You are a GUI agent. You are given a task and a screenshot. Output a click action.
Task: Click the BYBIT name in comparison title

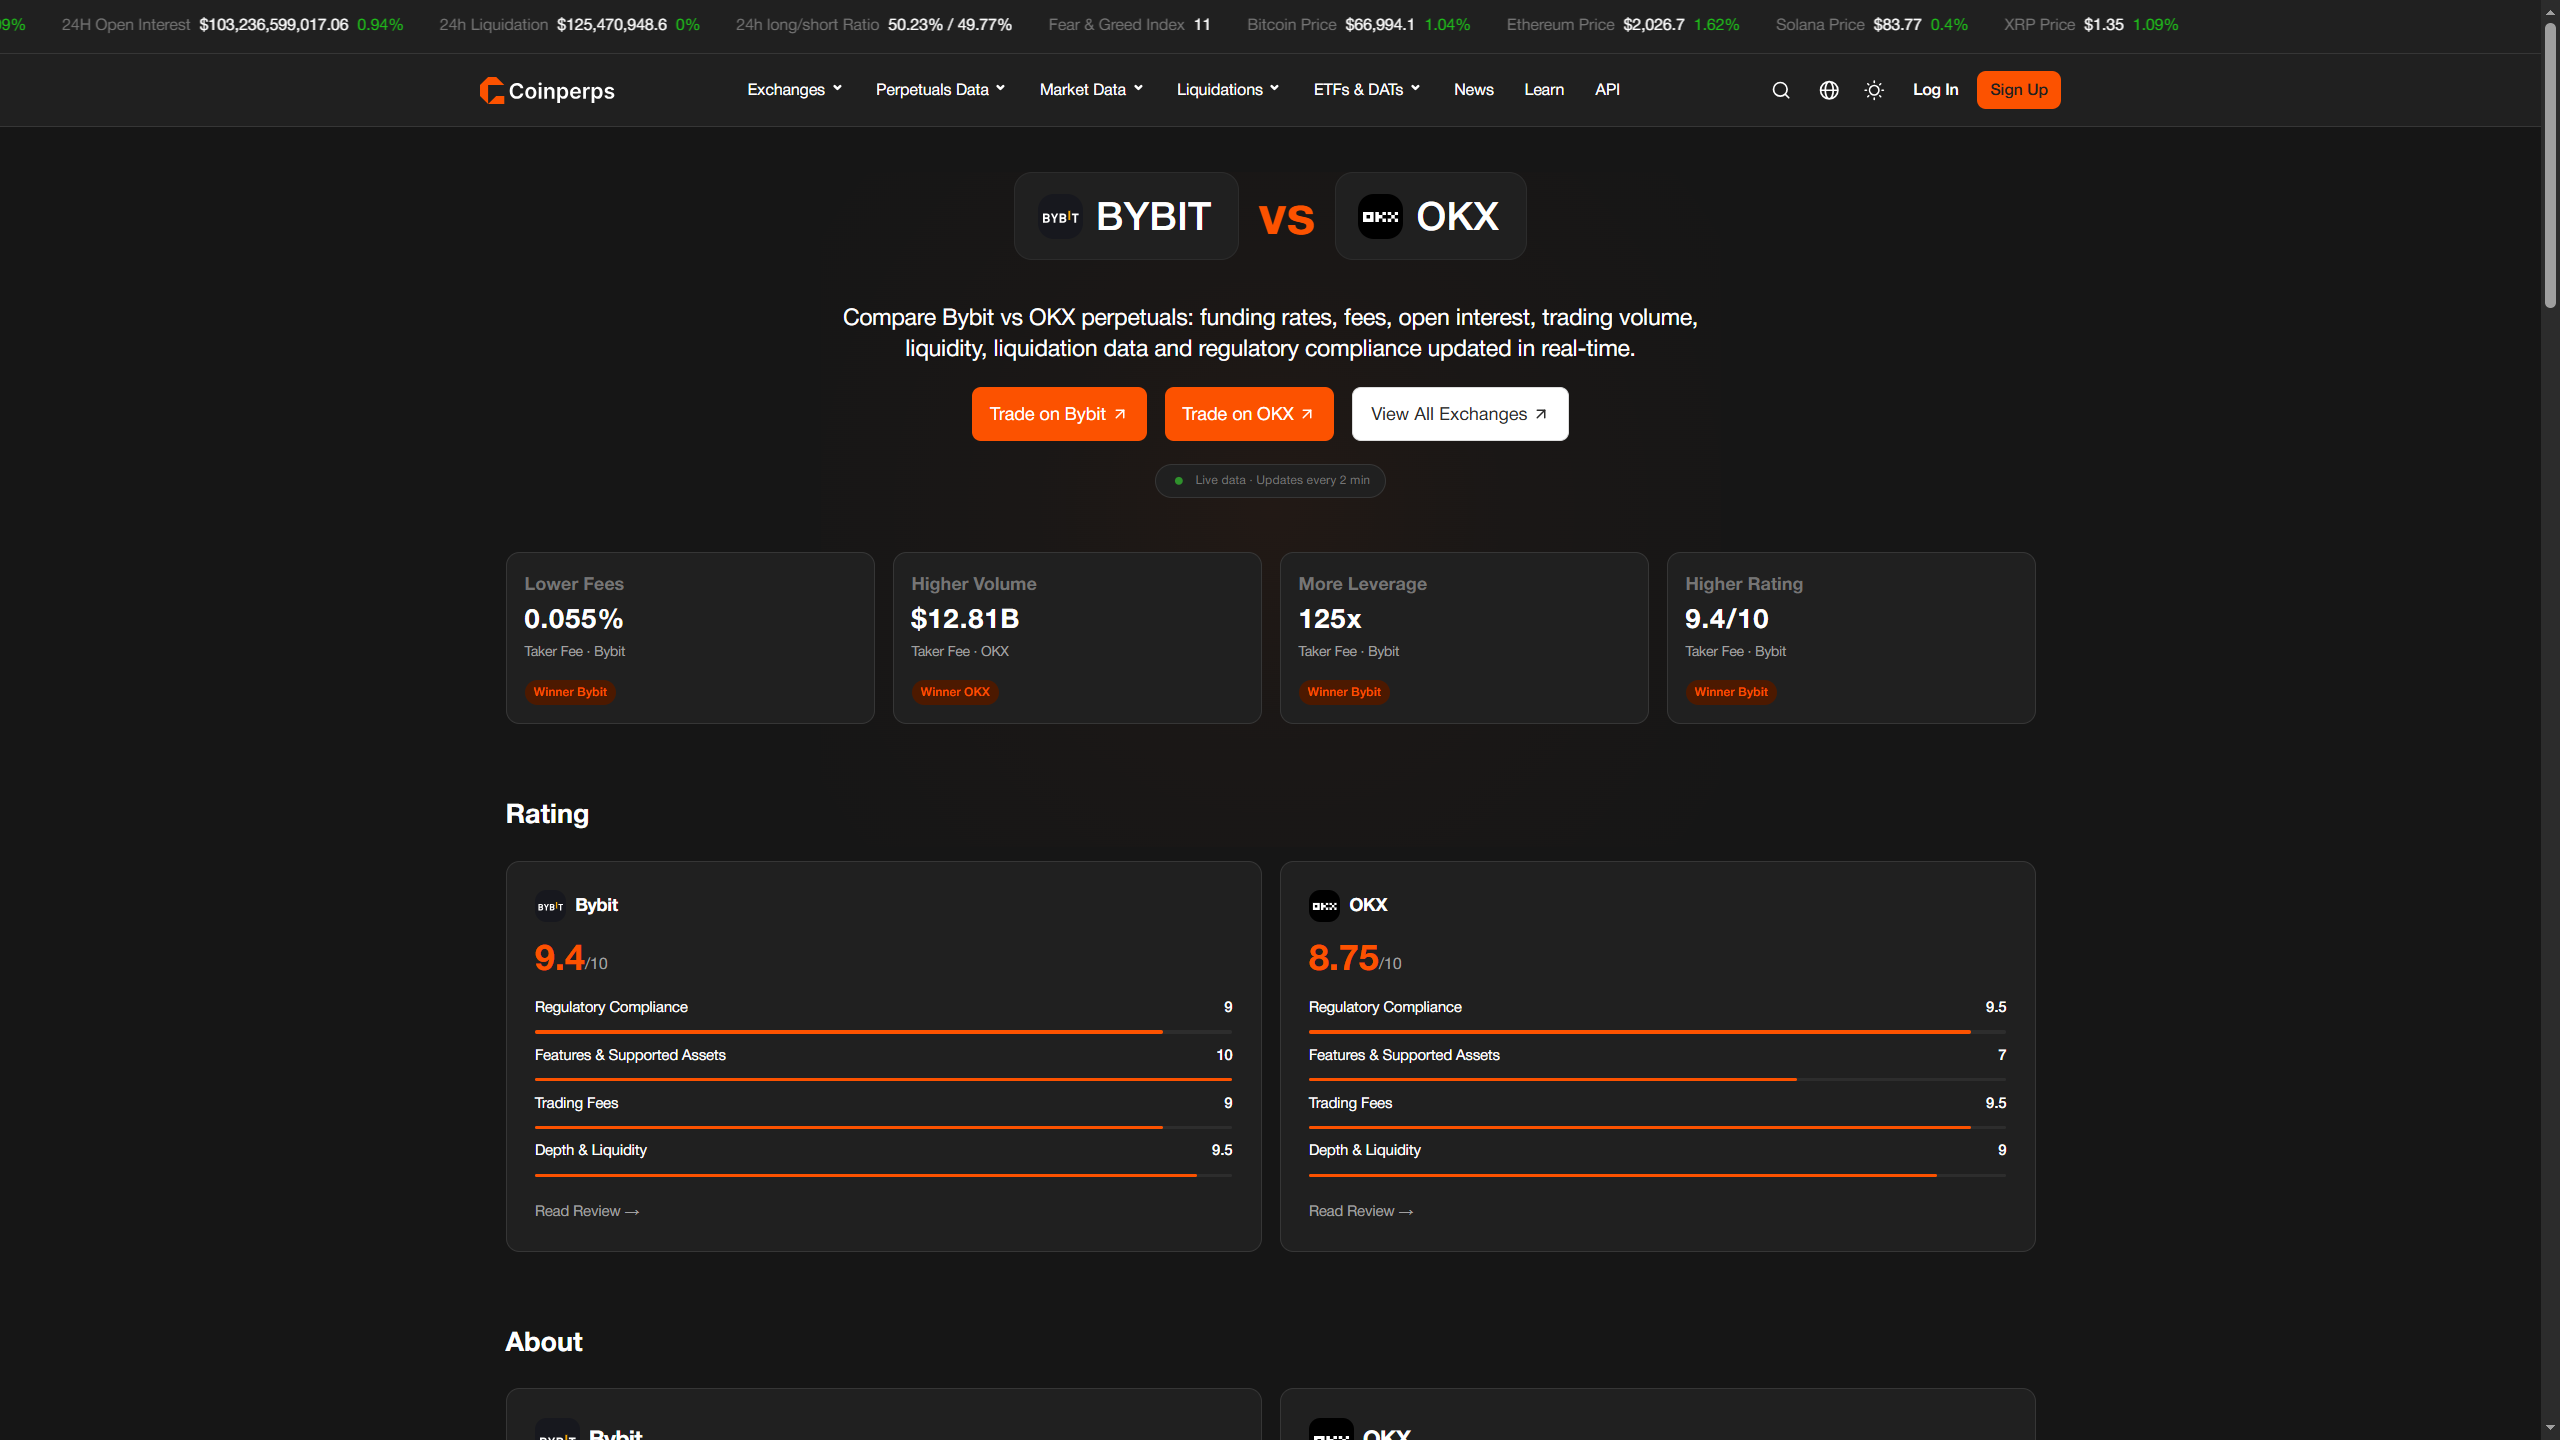[1154, 216]
